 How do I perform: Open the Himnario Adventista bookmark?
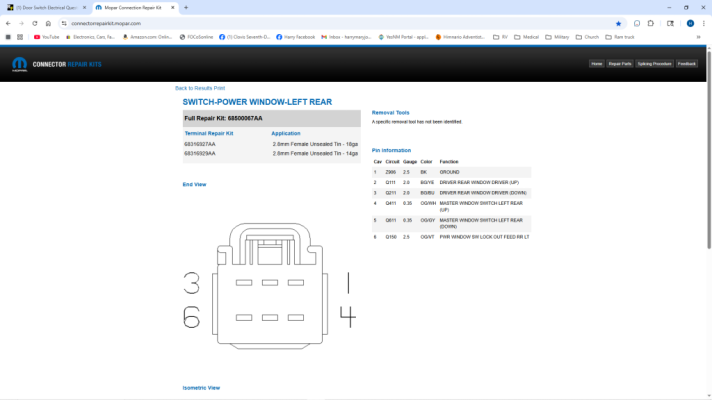tap(460, 37)
